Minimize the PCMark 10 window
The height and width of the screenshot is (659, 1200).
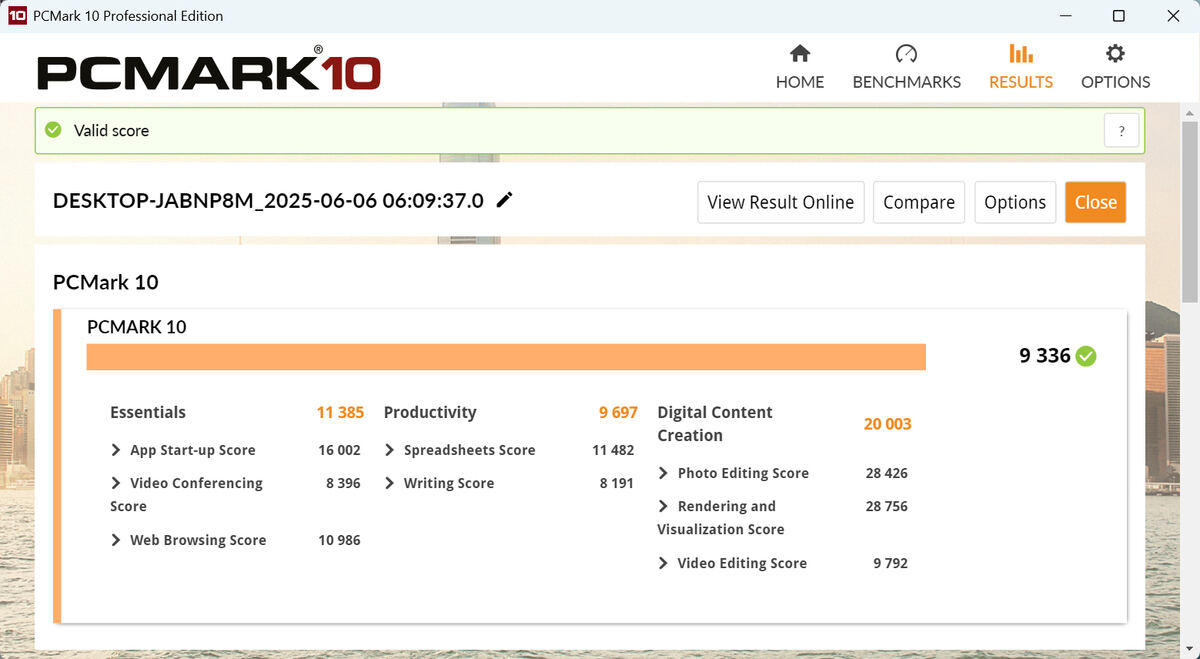[1064, 16]
